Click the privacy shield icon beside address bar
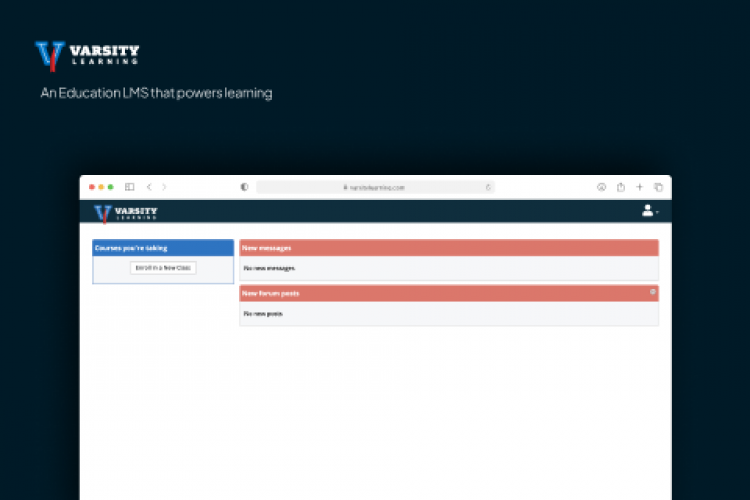This screenshot has width=750, height=500. click(244, 187)
